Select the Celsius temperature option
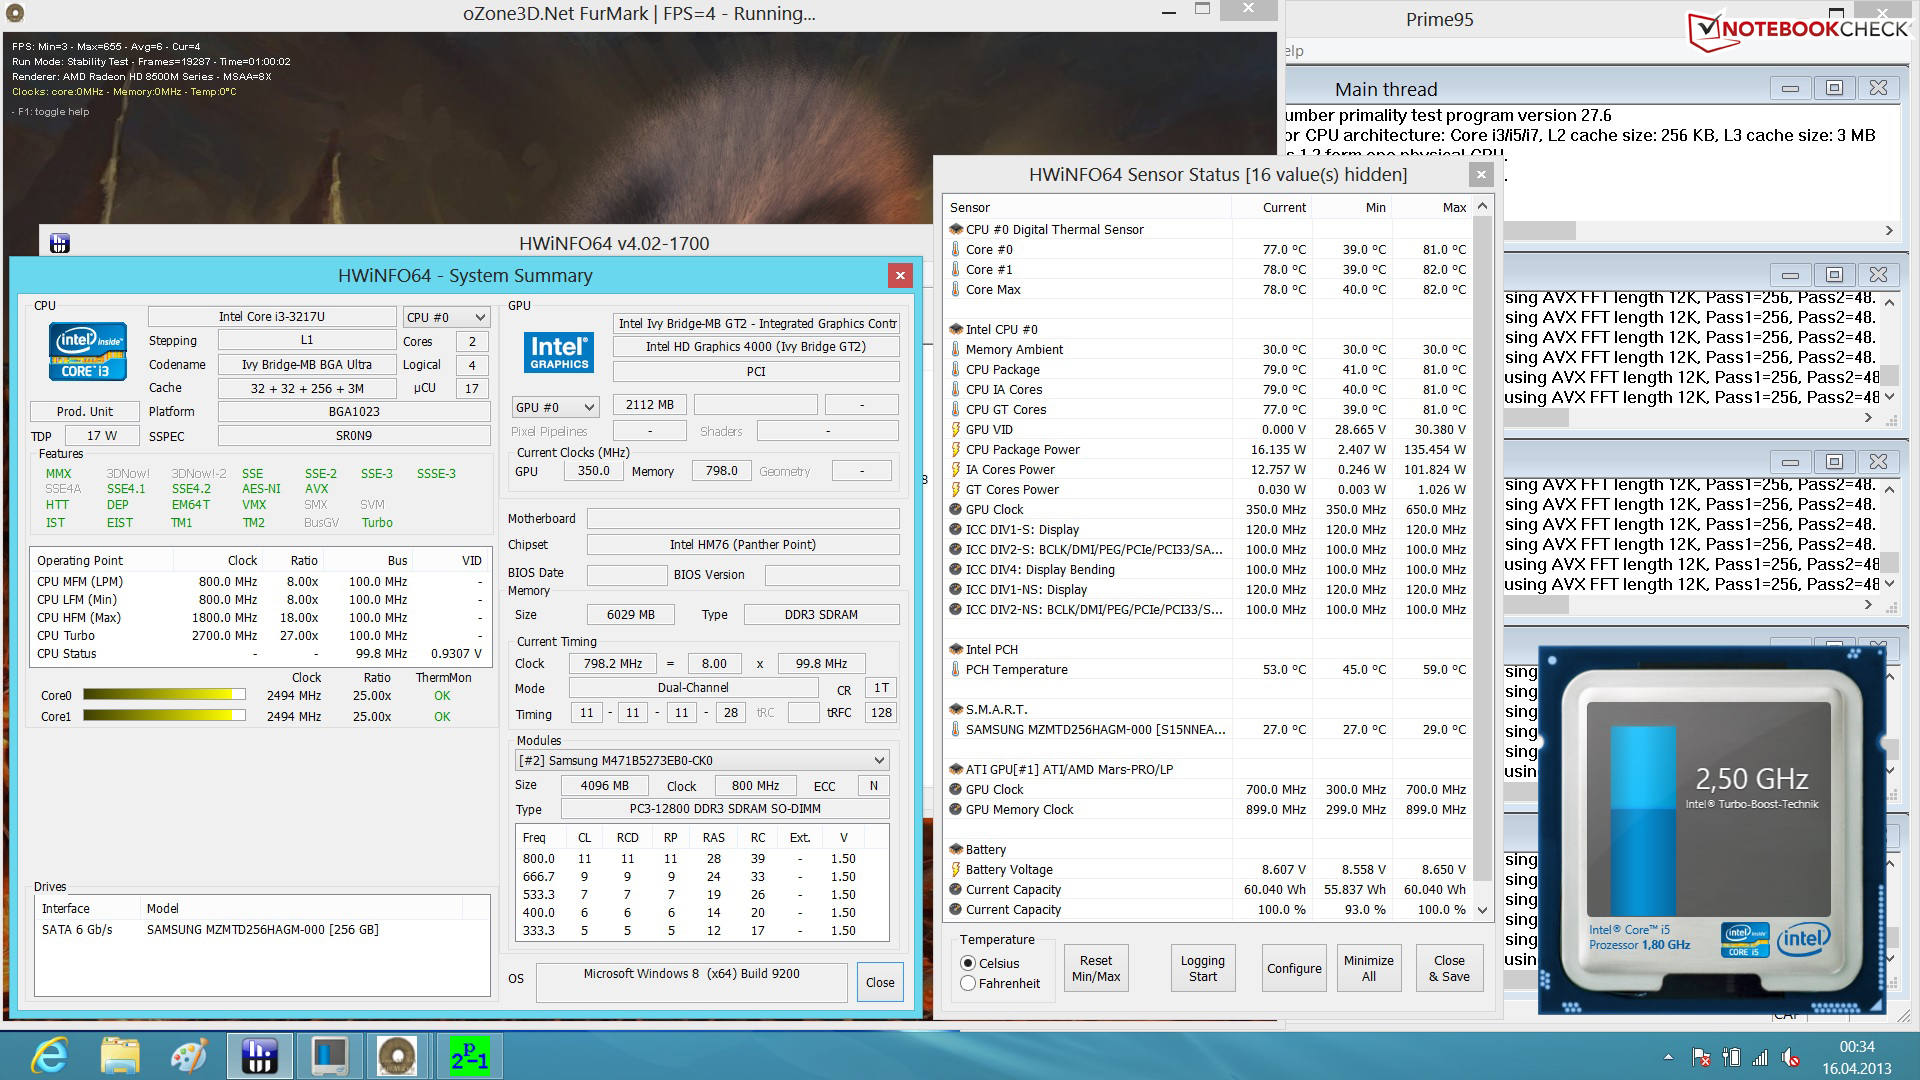Image resolution: width=1920 pixels, height=1080 pixels. pyautogui.click(x=967, y=963)
